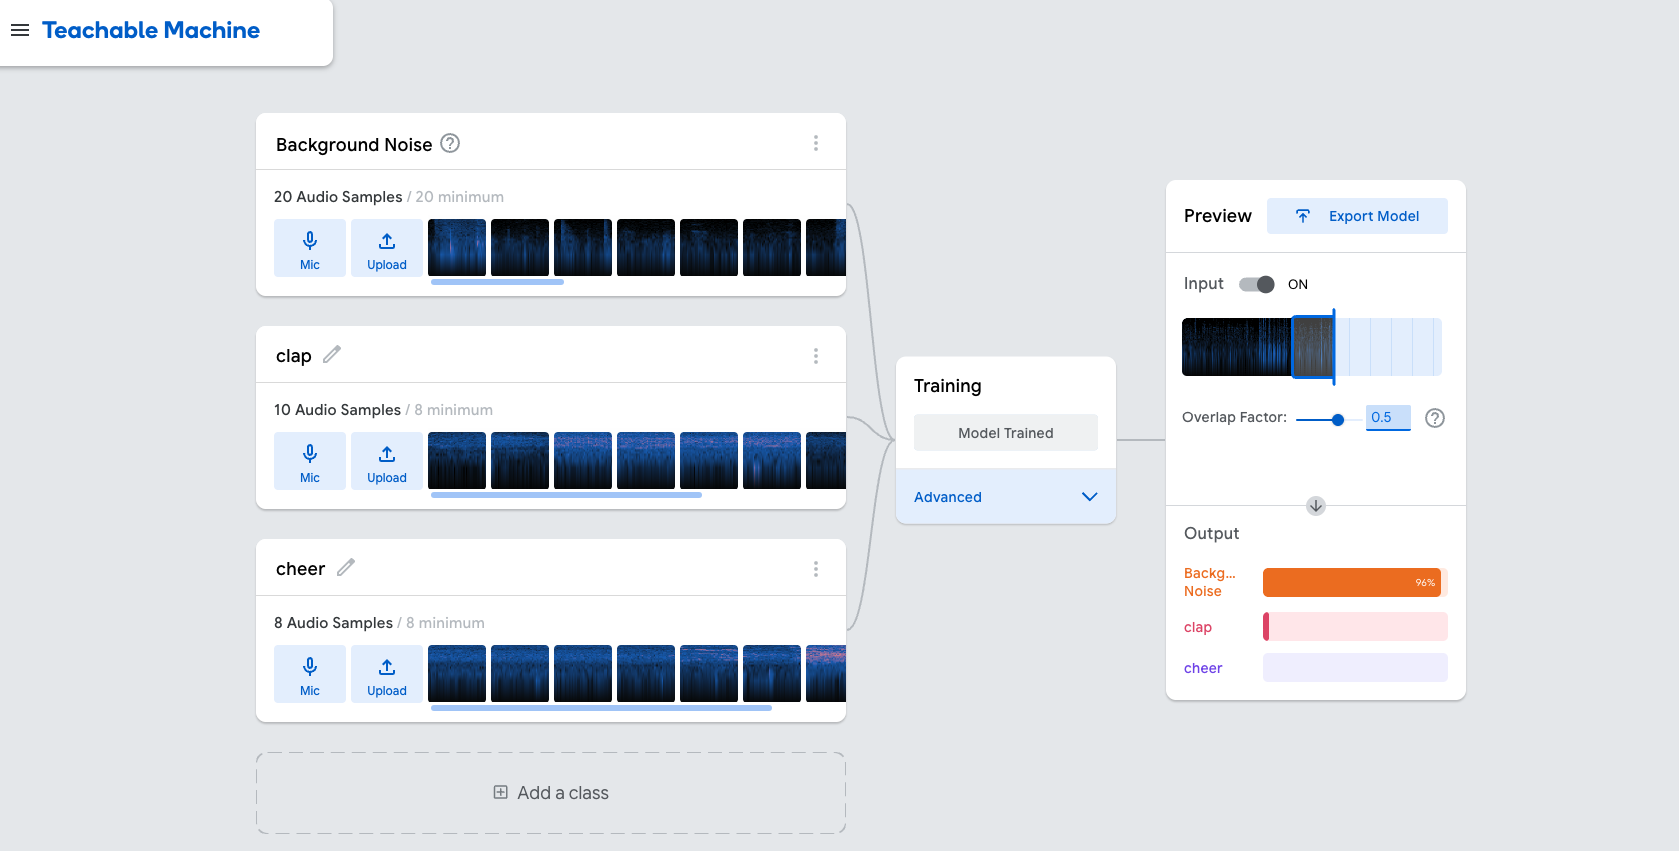Click the cheer samples horizontal scrollbar

601,708
